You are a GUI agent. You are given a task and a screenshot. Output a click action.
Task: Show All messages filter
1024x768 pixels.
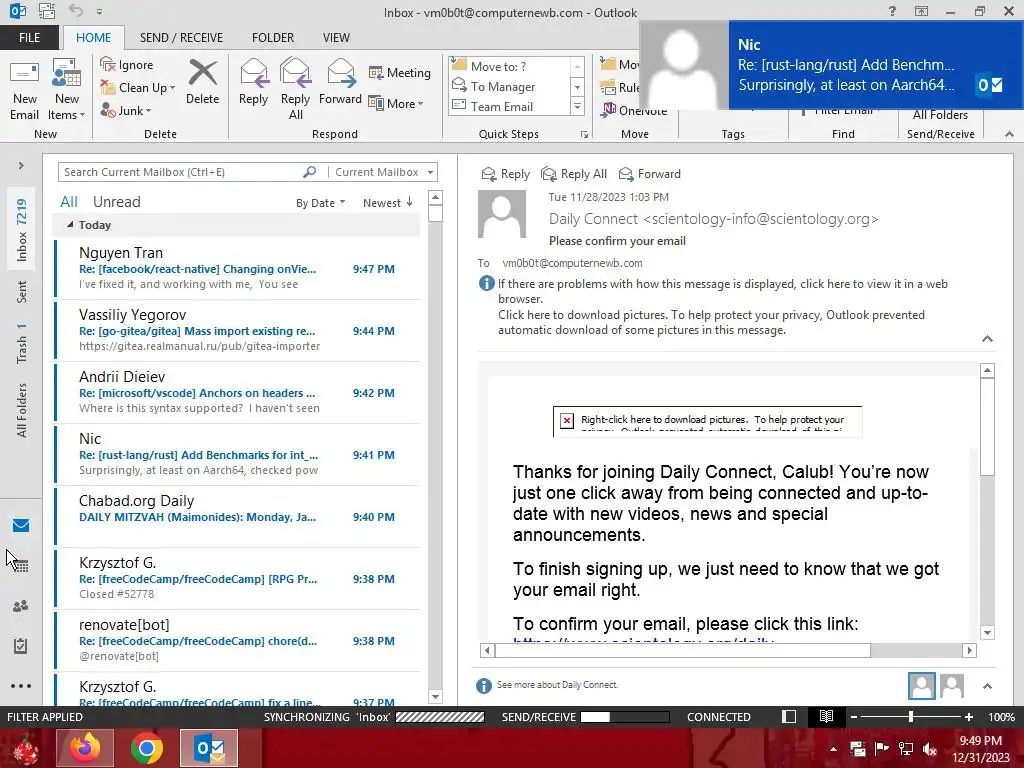[x=69, y=202]
